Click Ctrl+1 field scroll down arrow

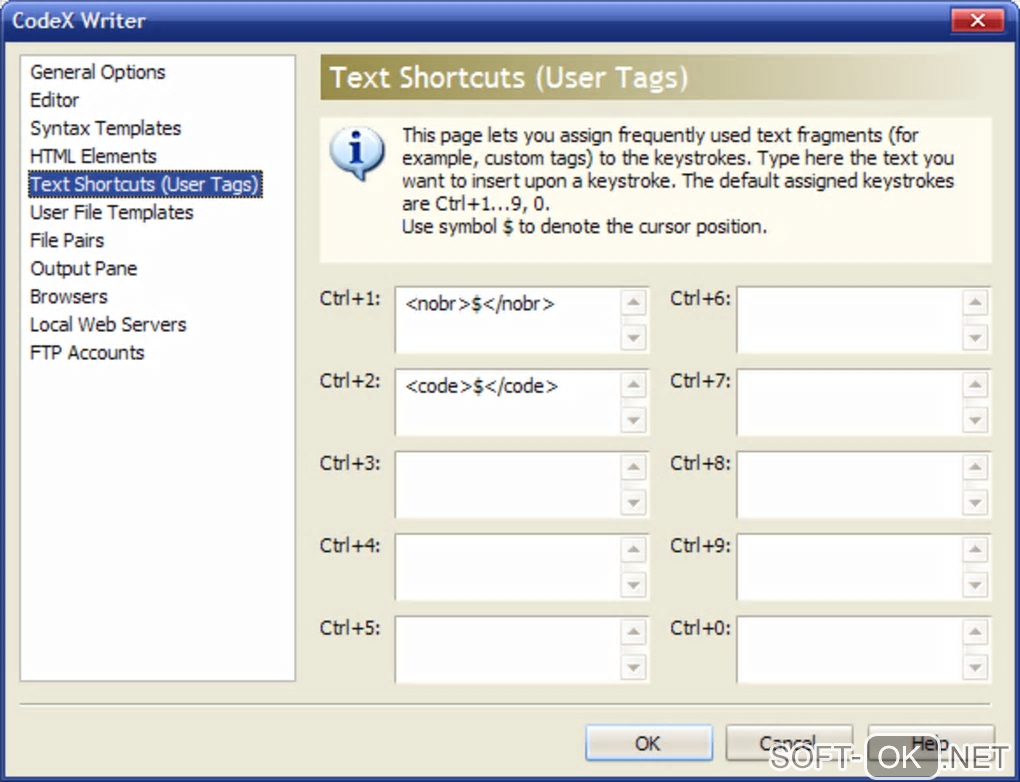(634, 338)
